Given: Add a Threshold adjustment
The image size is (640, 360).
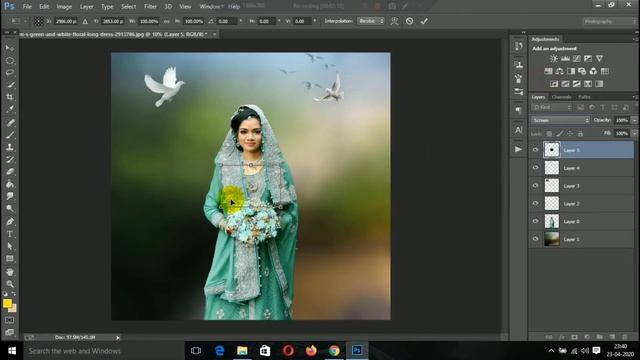Looking at the screenshot, I should coord(576,84).
